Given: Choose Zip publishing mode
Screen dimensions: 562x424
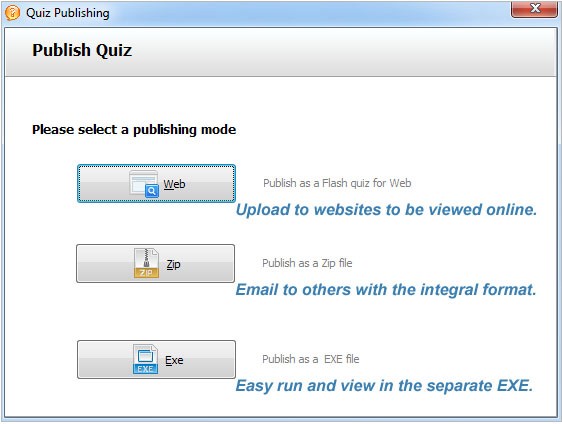Looking at the screenshot, I should coord(156,263).
